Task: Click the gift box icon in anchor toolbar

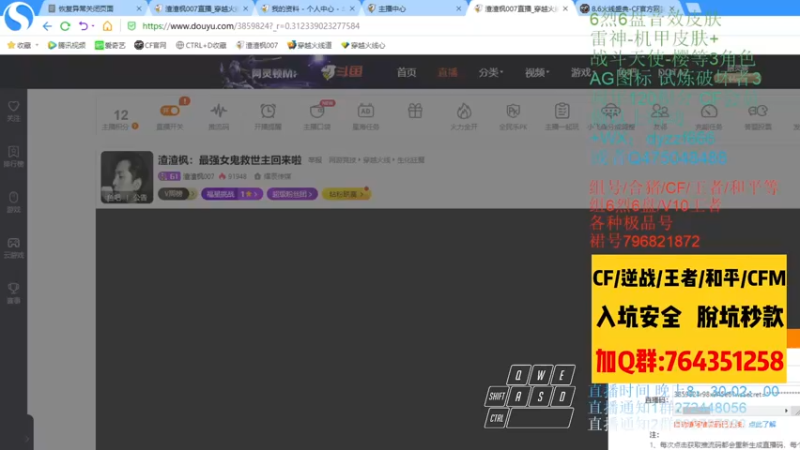Action: [415, 111]
